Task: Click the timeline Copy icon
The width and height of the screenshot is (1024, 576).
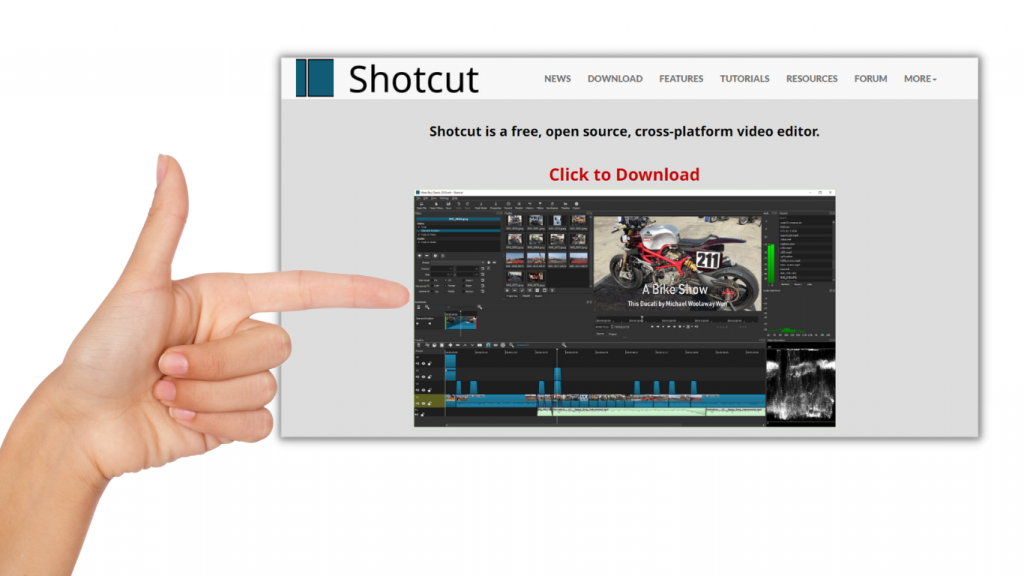Action: (x=434, y=345)
